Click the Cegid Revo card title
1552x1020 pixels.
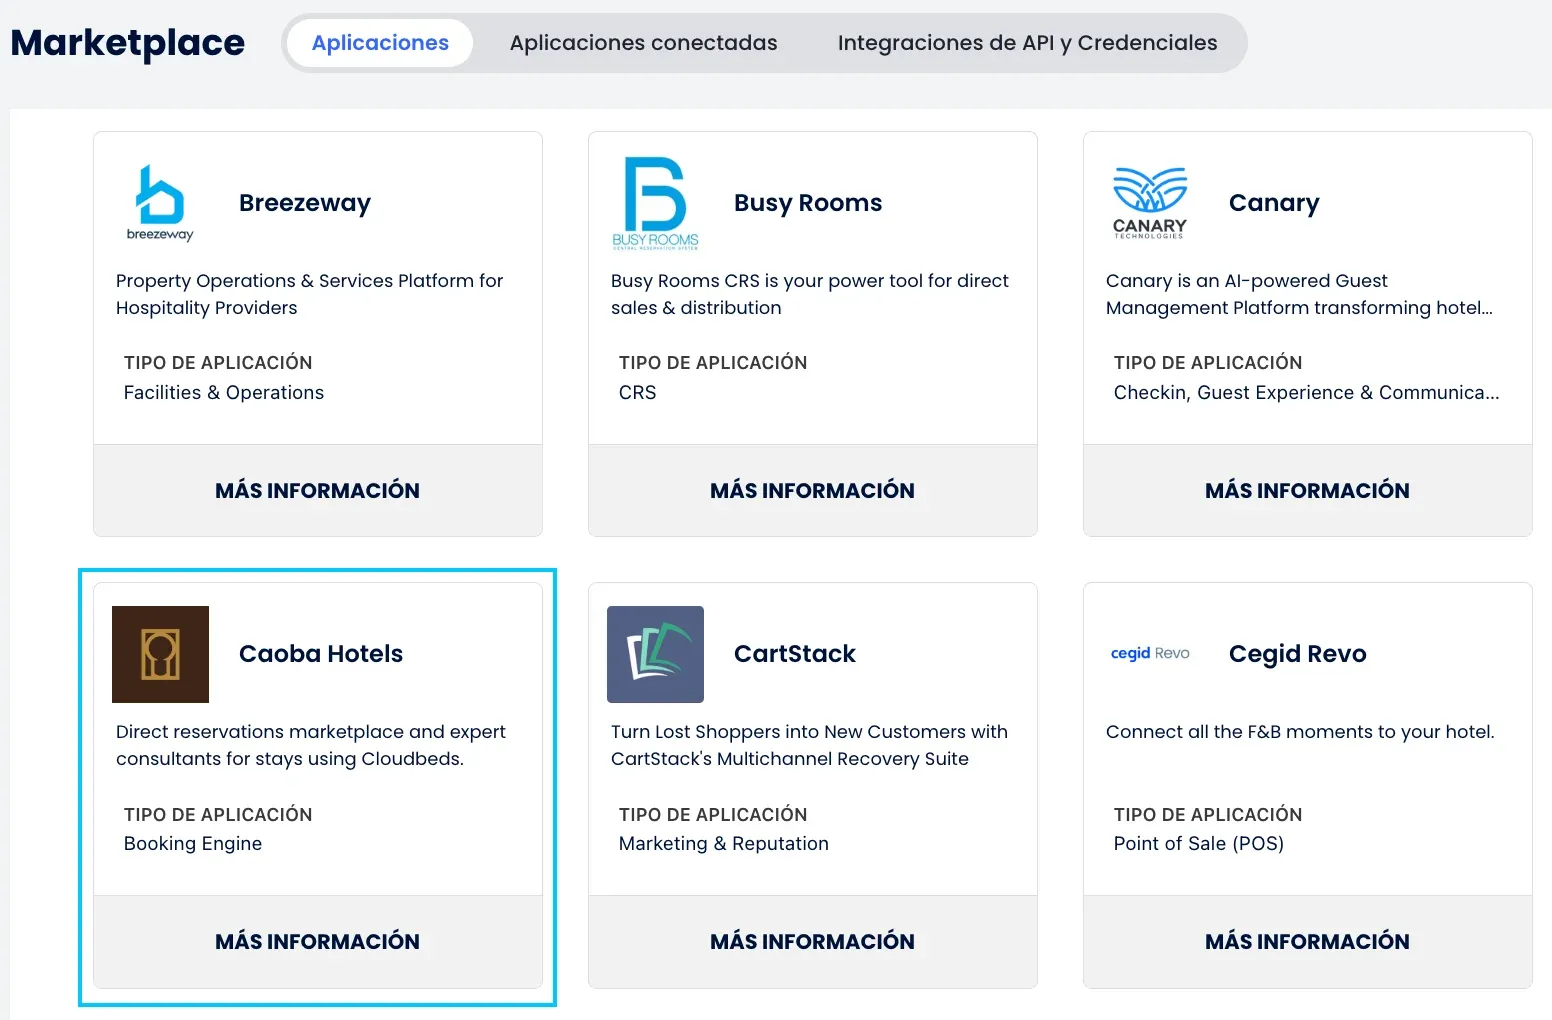coord(1297,654)
